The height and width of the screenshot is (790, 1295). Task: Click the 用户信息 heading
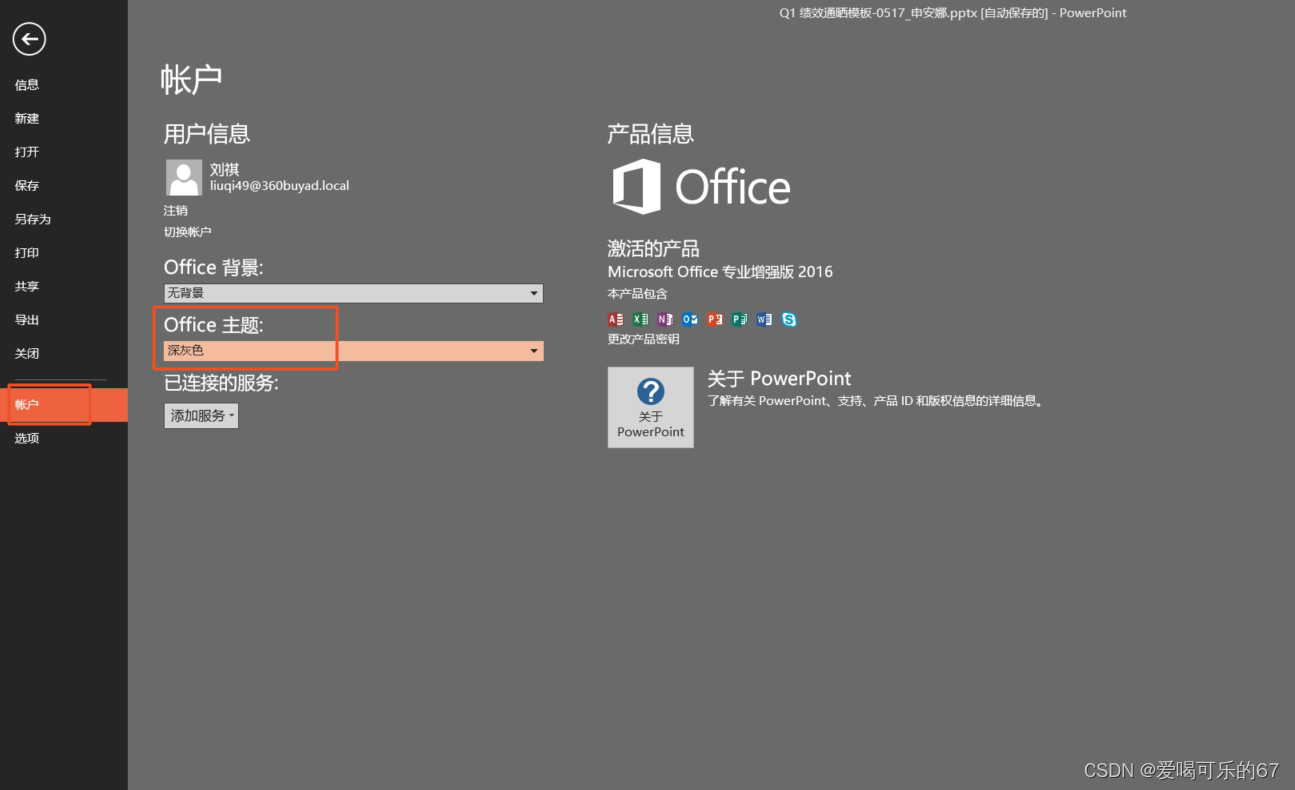pyautogui.click(x=207, y=134)
